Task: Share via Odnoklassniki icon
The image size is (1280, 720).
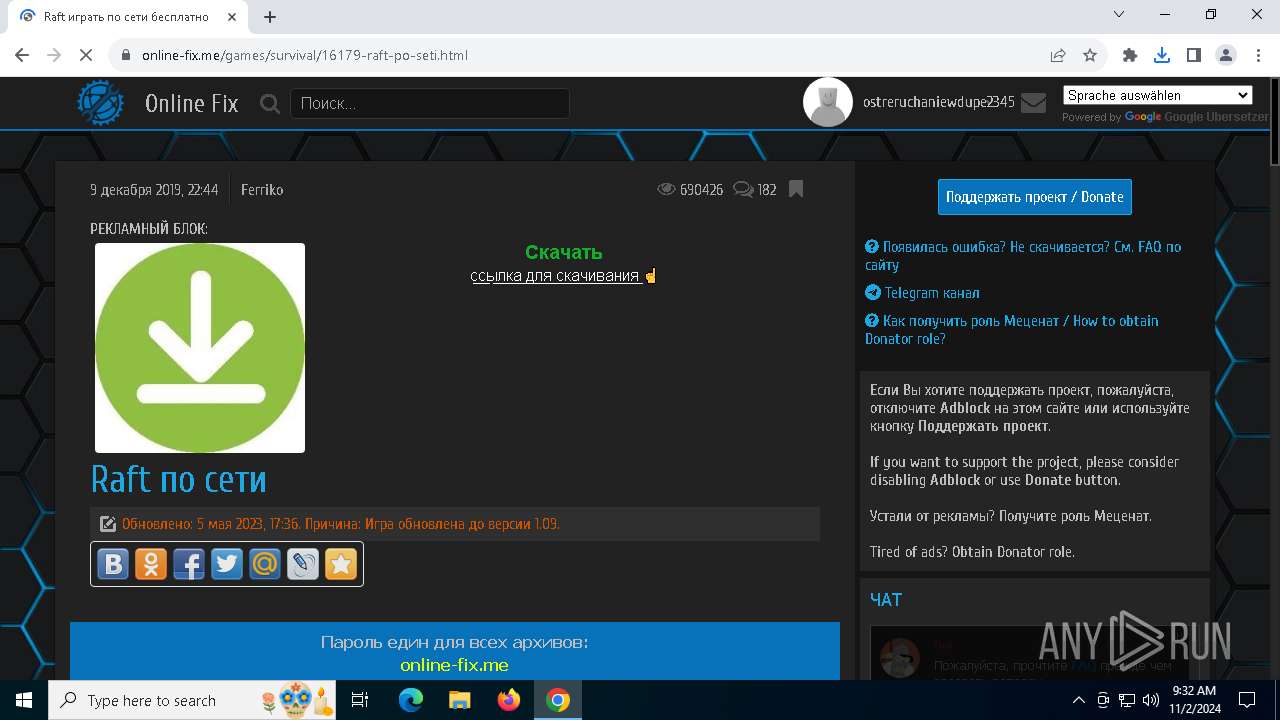Action: [x=151, y=564]
